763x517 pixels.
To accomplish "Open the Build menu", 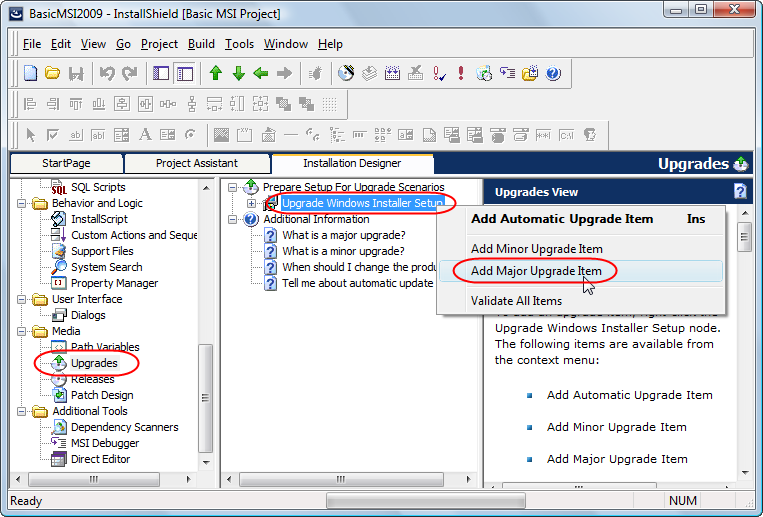I will (x=201, y=44).
